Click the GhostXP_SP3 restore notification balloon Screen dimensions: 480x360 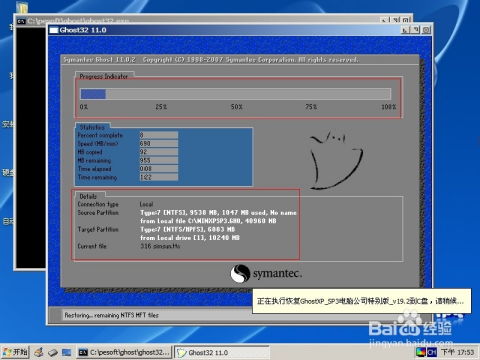[x=362, y=301]
